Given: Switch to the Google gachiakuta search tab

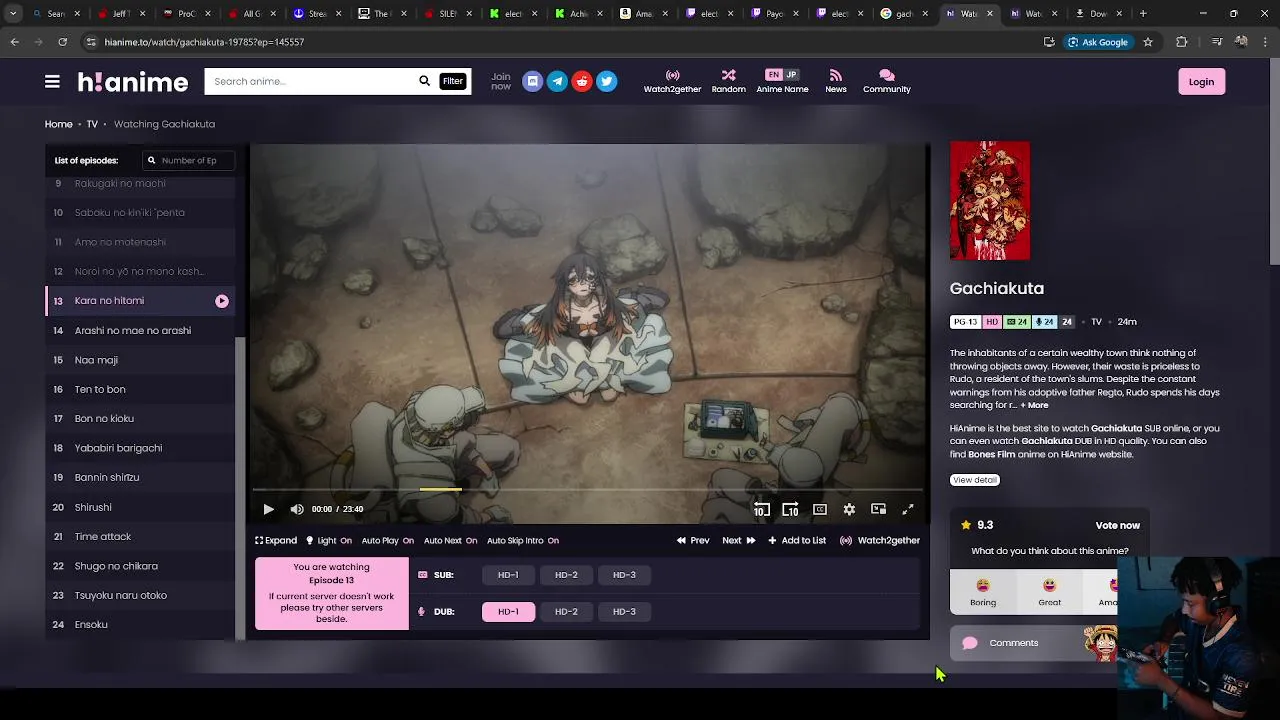Looking at the screenshot, I should pos(906,14).
